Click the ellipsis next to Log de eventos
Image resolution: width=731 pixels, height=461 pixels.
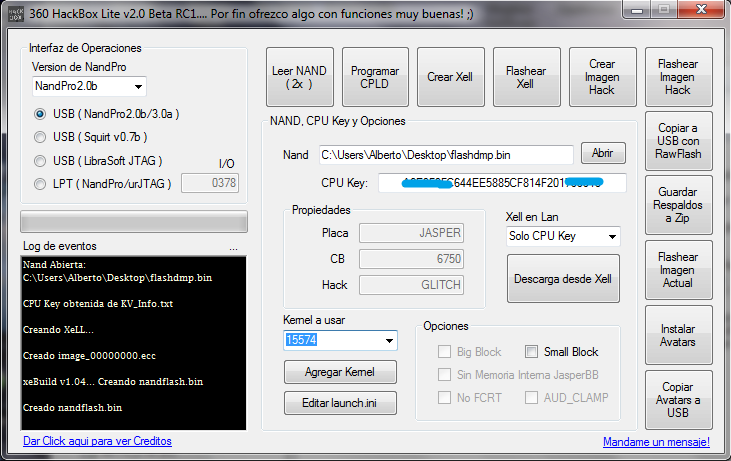point(234,249)
